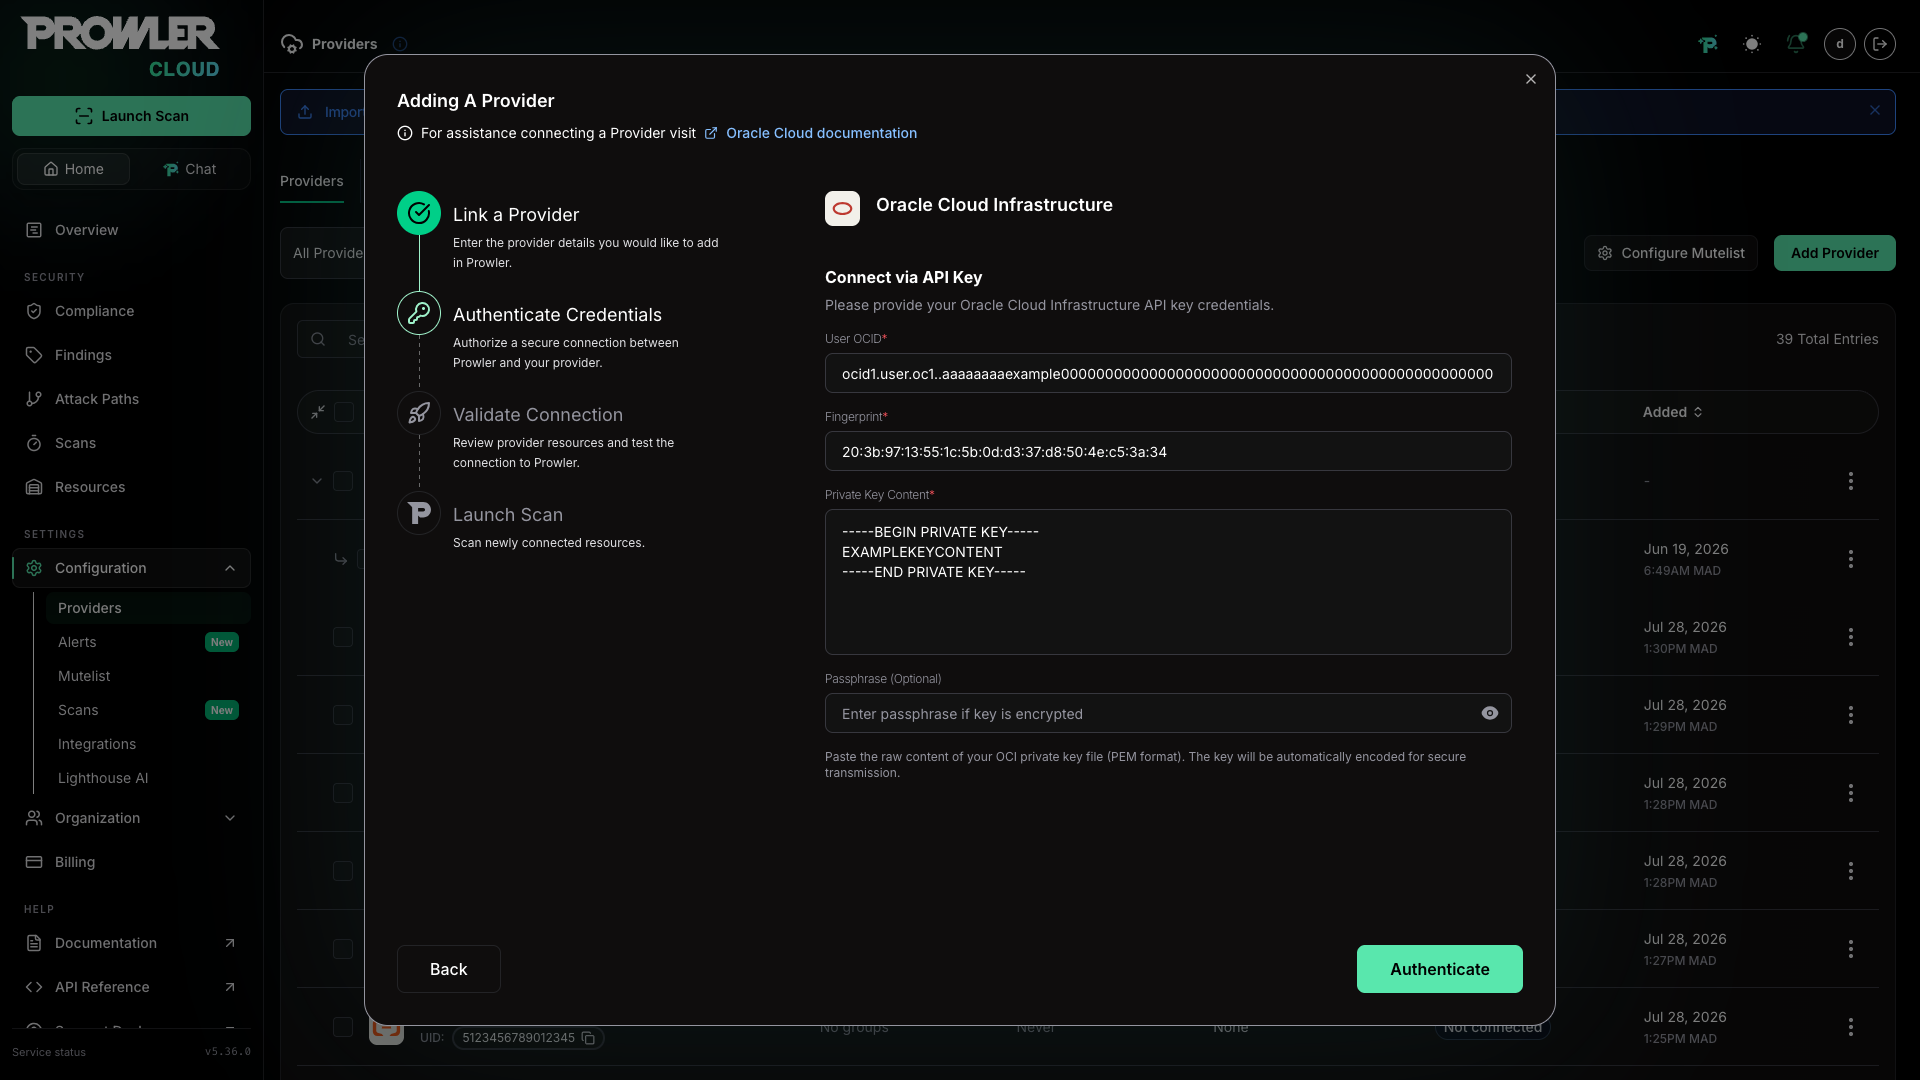Open row actions for 1:29PM MAD entry
Viewport: 1920px width, 1080px height.
1850,715
